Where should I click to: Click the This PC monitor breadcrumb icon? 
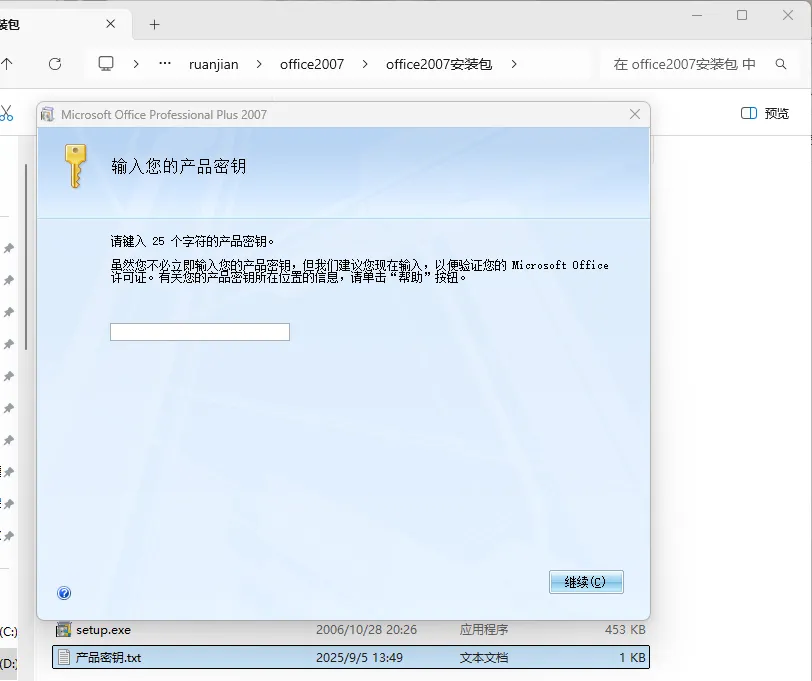pyautogui.click(x=106, y=64)
